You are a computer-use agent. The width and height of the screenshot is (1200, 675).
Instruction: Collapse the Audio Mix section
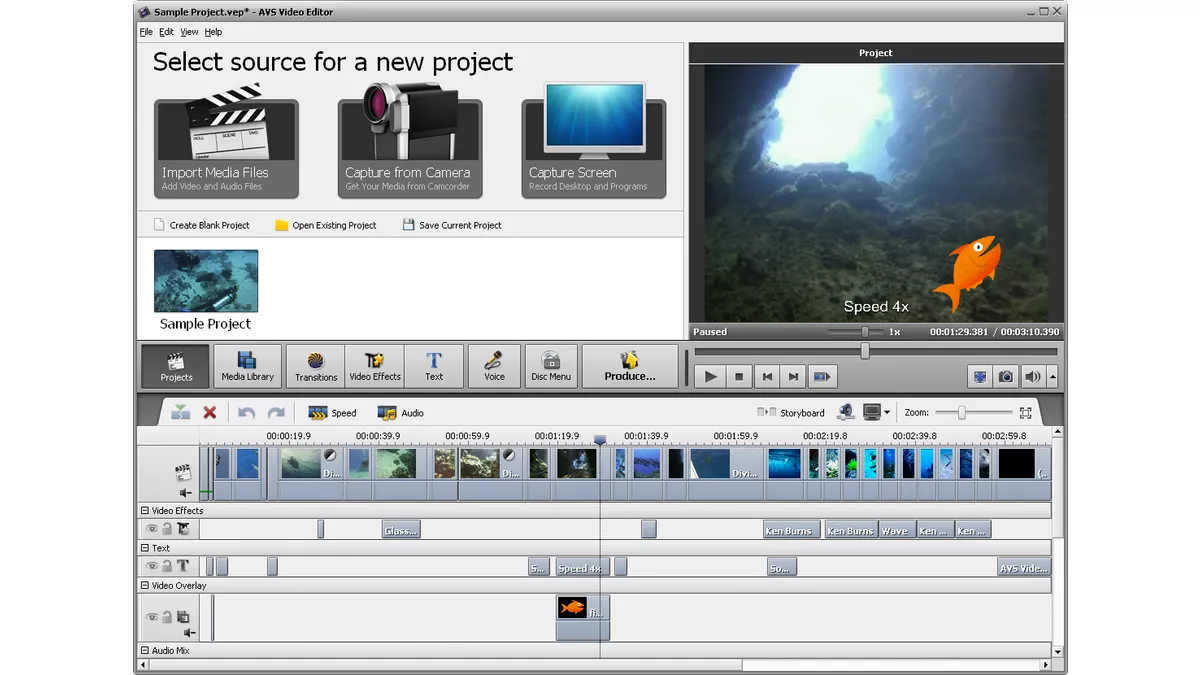(146, 650)
